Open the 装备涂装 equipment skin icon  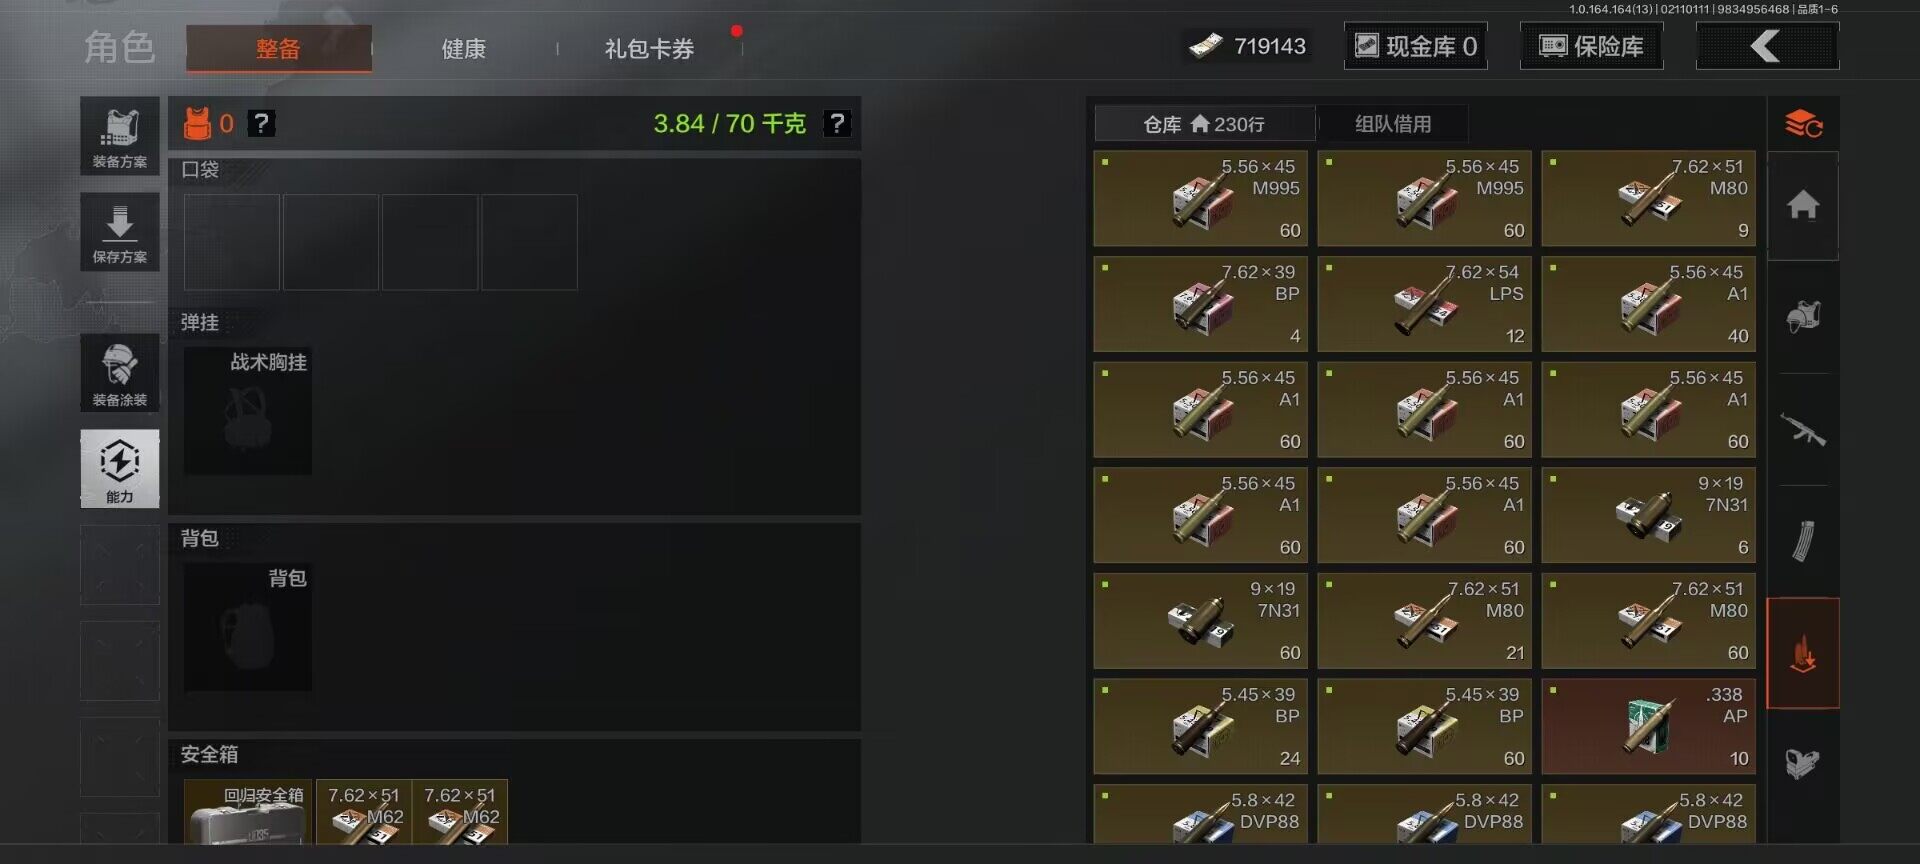click(120, 373)
